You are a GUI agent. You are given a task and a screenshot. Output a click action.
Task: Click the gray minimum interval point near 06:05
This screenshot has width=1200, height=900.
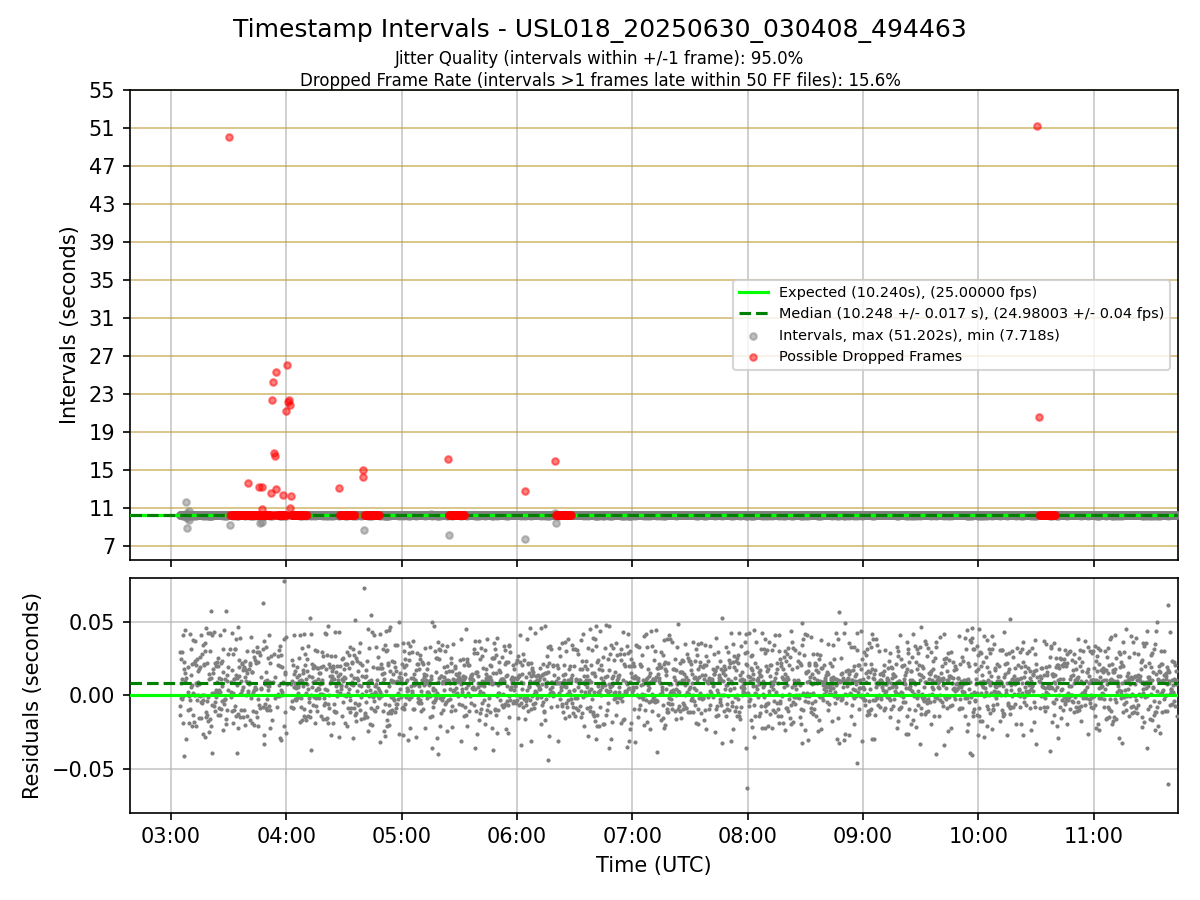(x=525, y=539)
